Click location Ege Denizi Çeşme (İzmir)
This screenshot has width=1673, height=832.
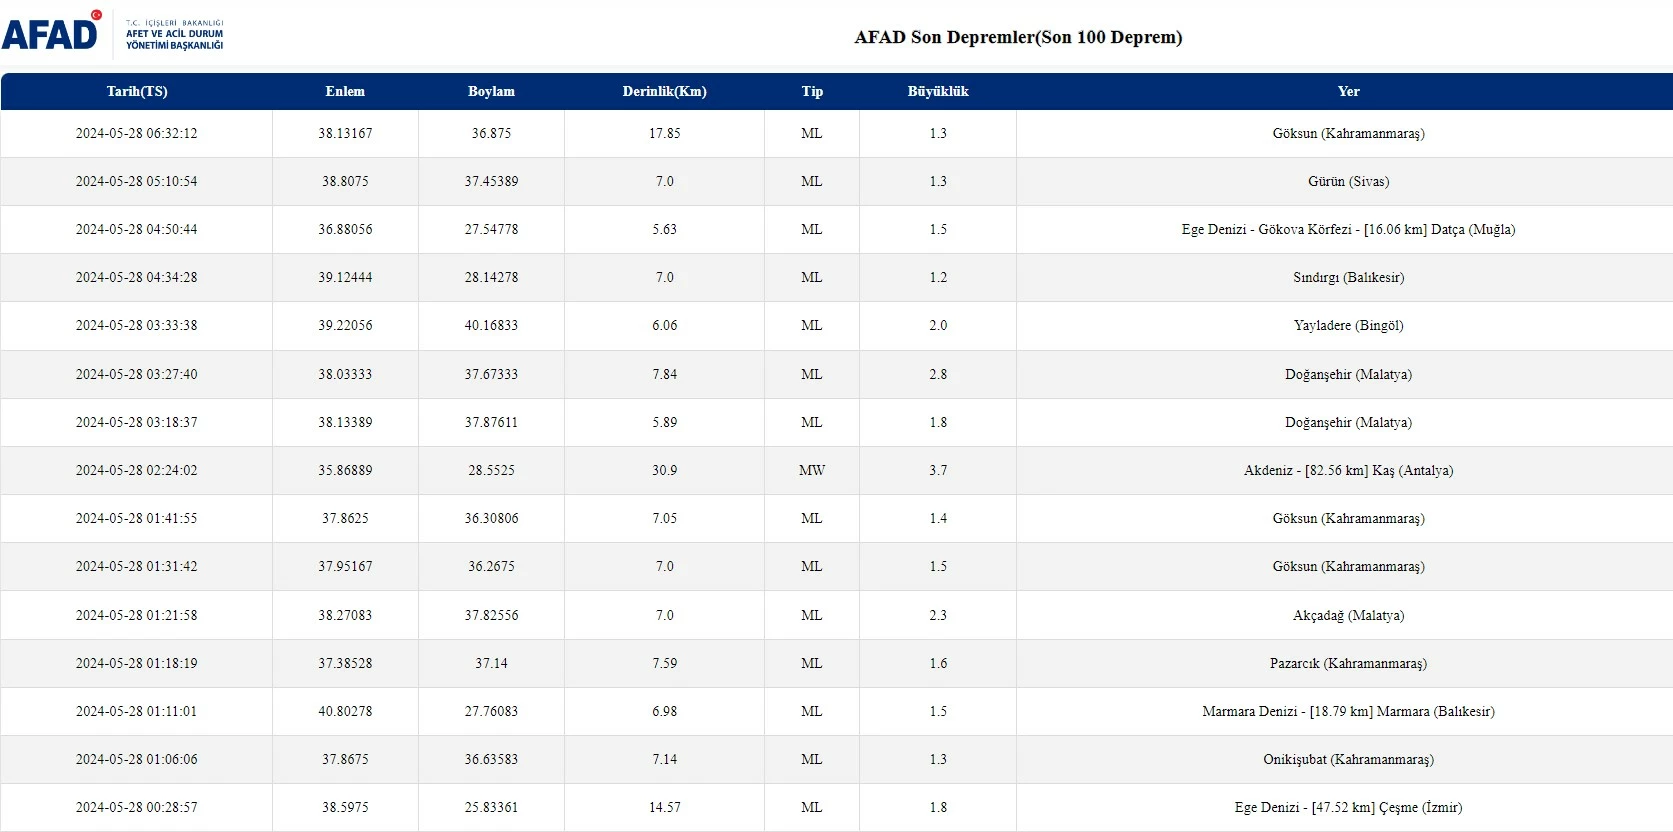pos(1348,807)
